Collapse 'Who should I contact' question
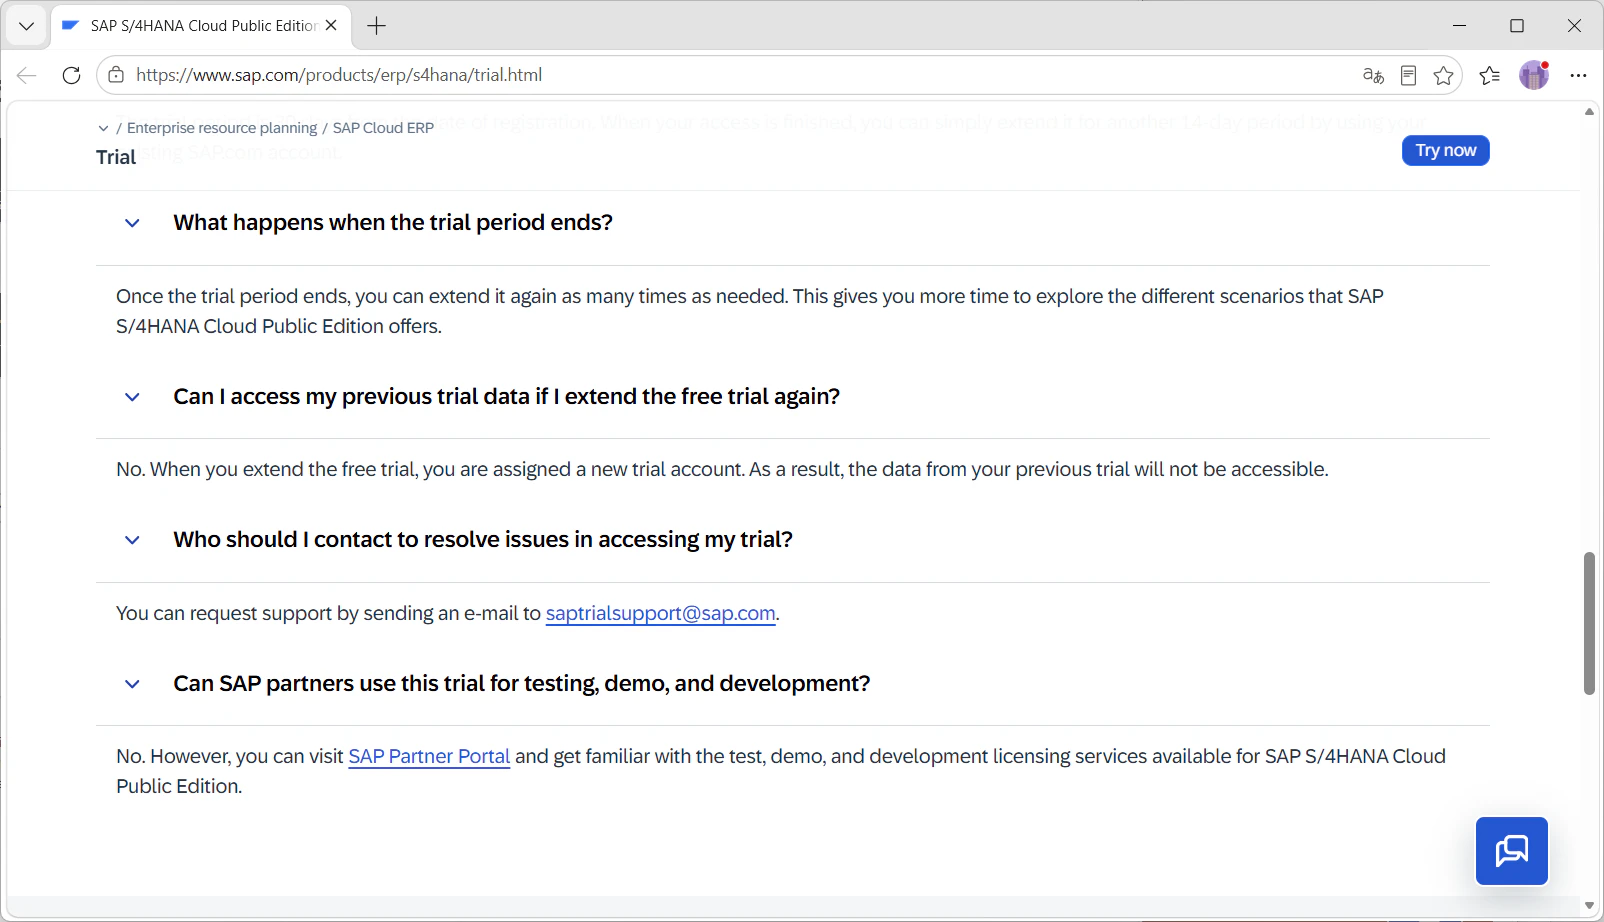 (x=132, y=540)
